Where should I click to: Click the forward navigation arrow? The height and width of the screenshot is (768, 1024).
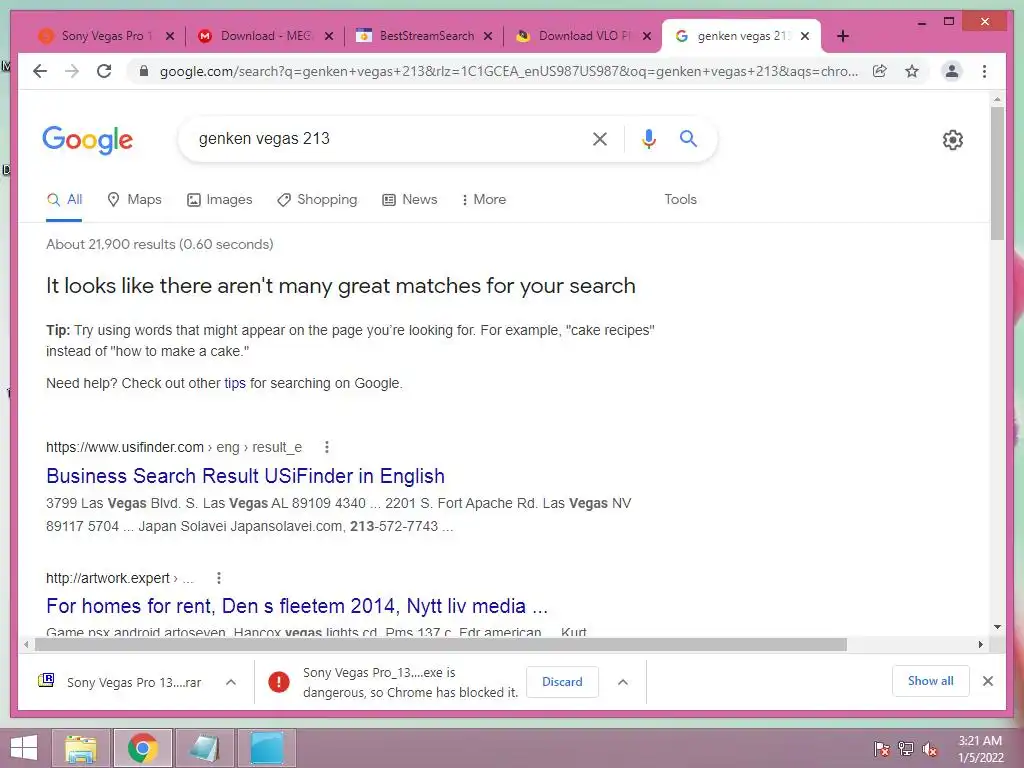72,71
